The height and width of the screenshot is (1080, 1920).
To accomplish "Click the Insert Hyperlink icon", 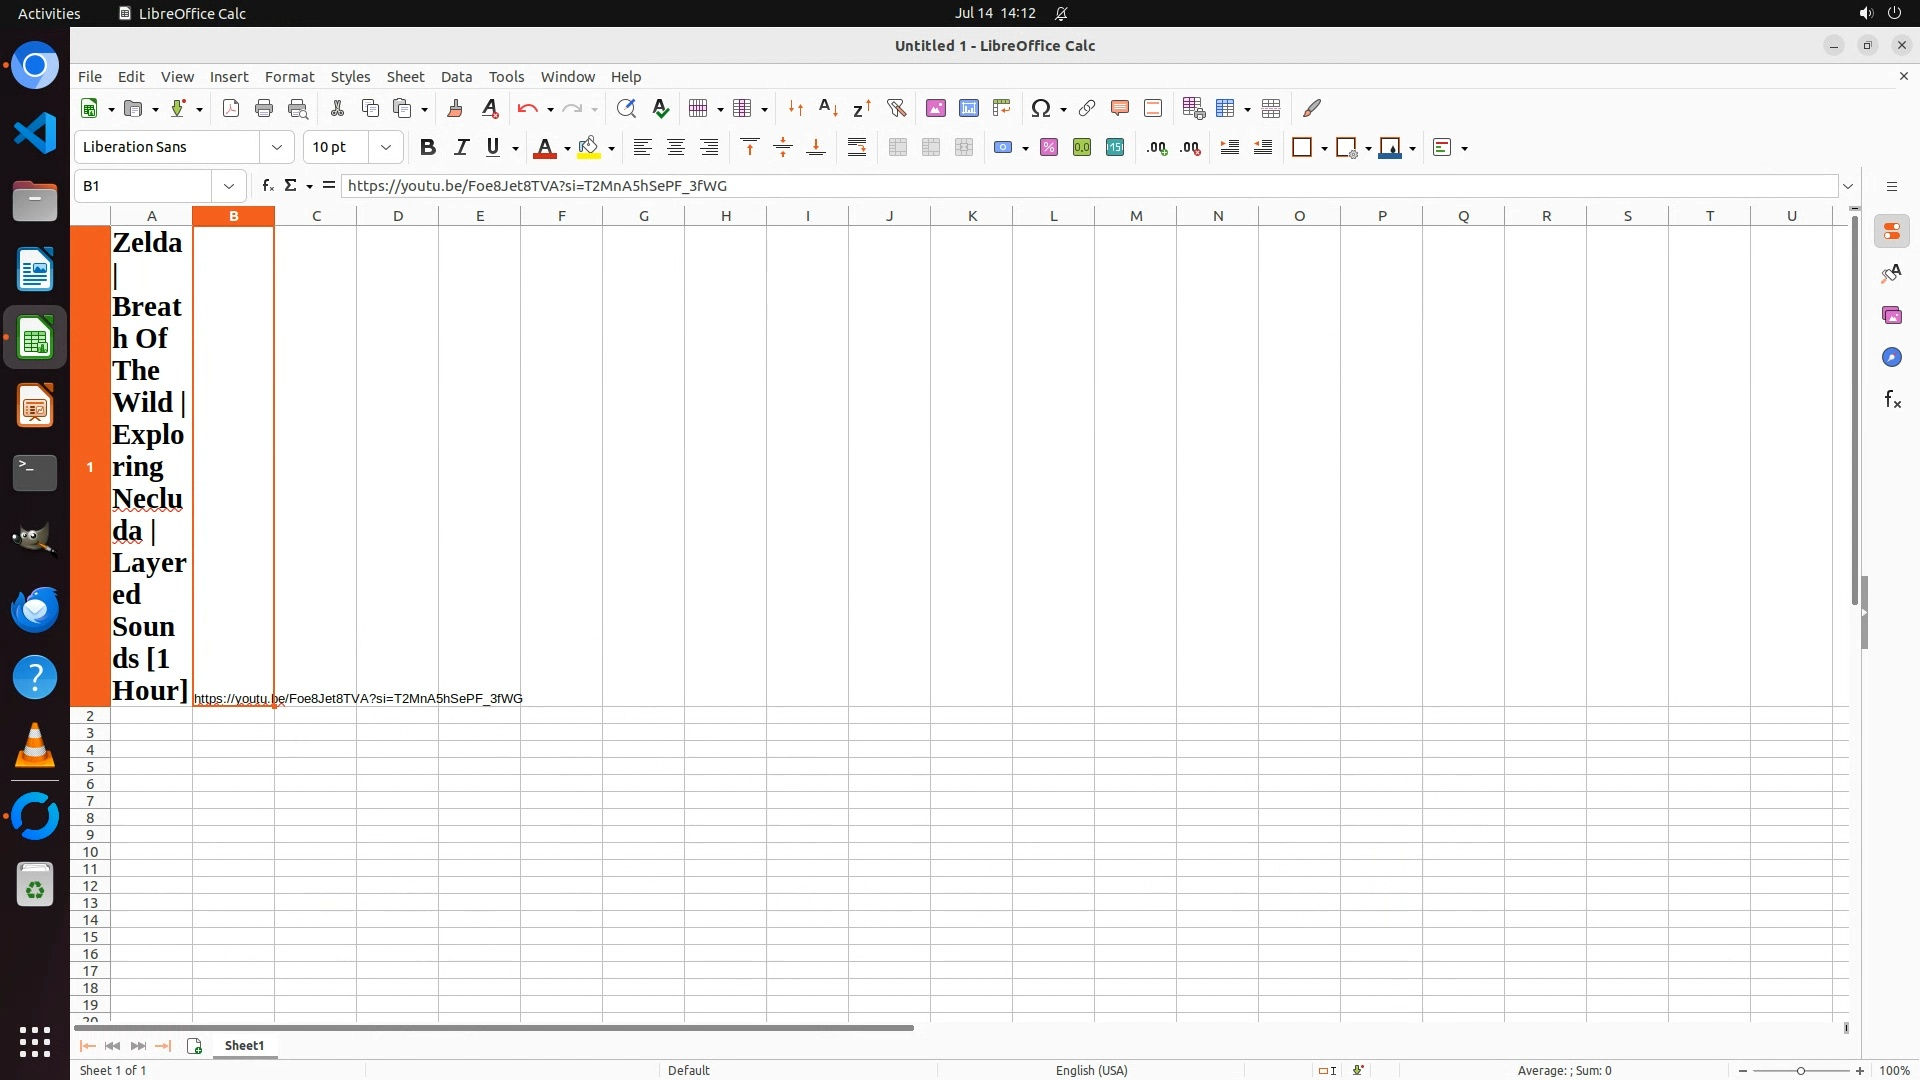I will click(1087, 108).
